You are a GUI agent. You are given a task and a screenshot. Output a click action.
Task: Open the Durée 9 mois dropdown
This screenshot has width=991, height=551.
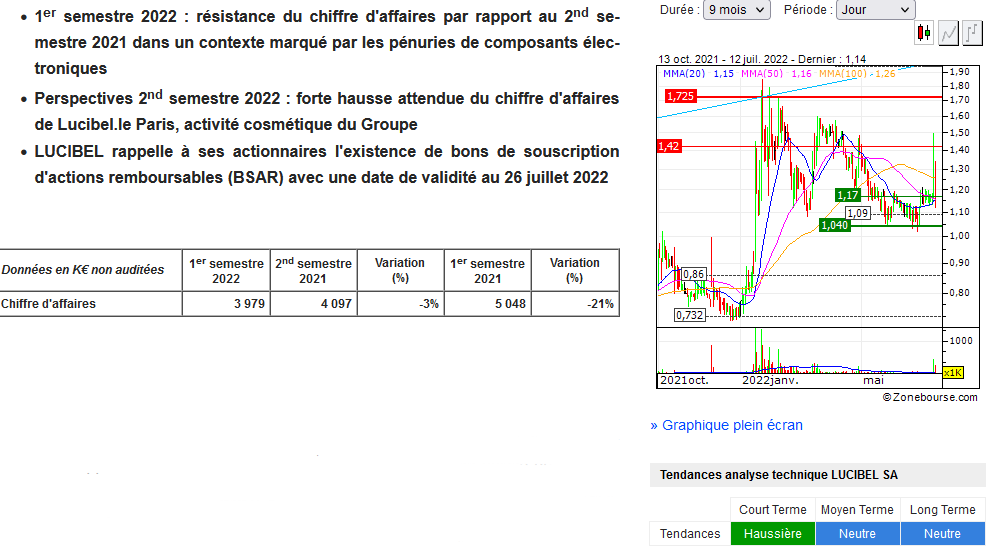click(x=736, y=9)
